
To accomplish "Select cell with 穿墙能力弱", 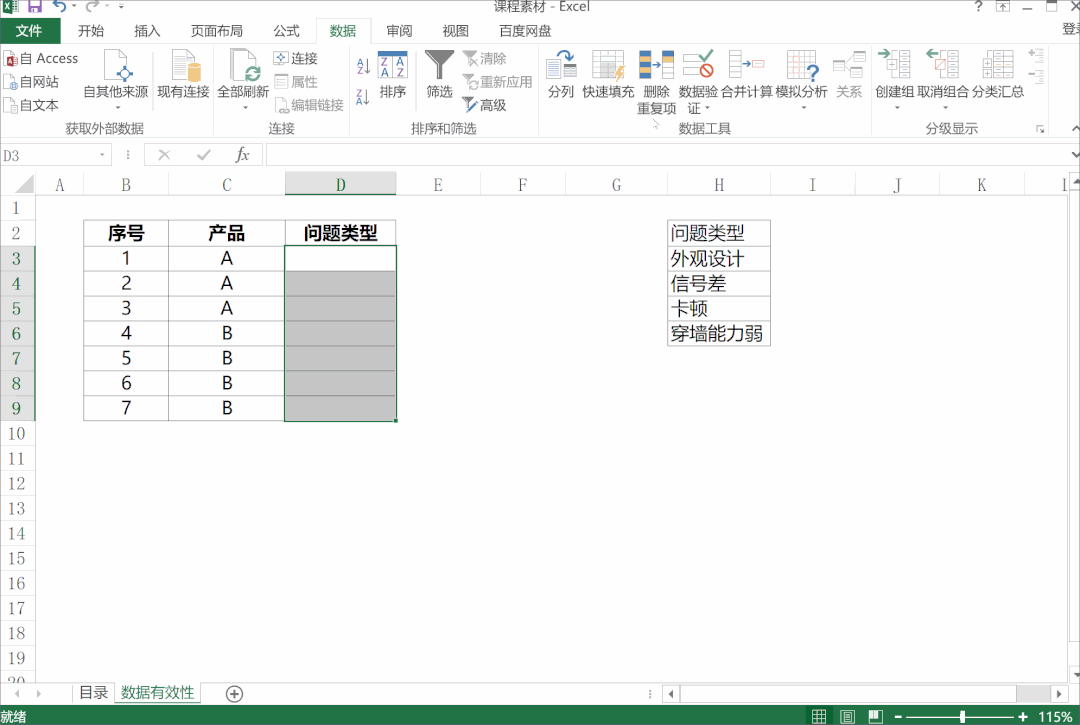I will click(718, 334).
